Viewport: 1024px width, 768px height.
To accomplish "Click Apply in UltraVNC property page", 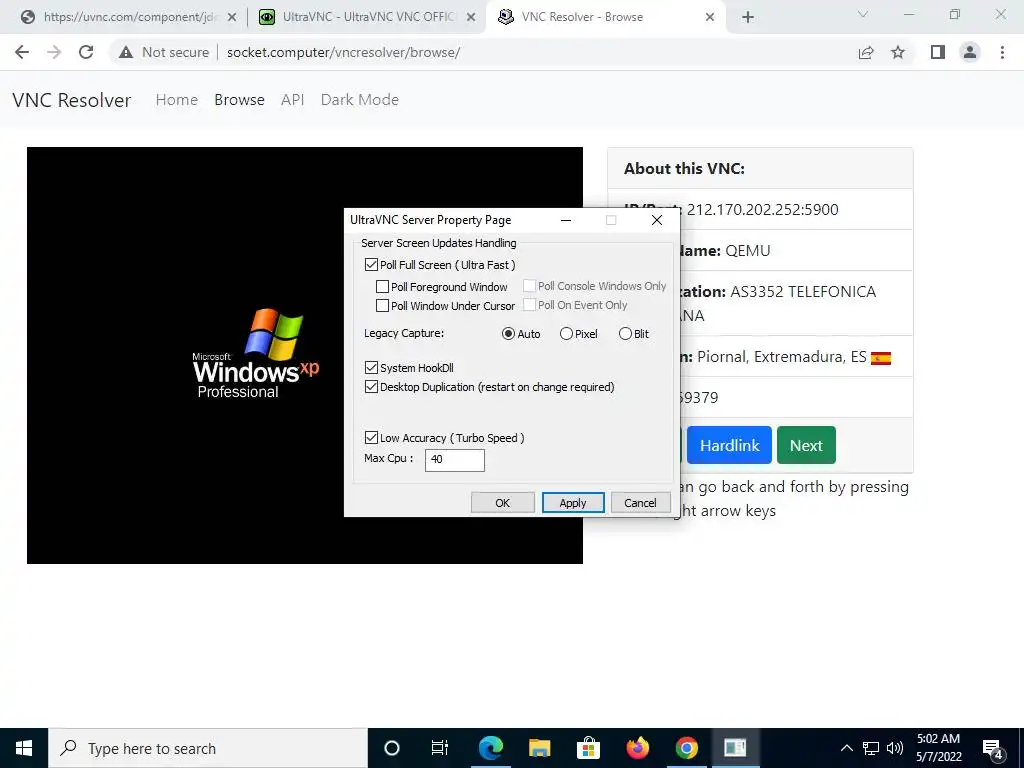I will (573, 503).
